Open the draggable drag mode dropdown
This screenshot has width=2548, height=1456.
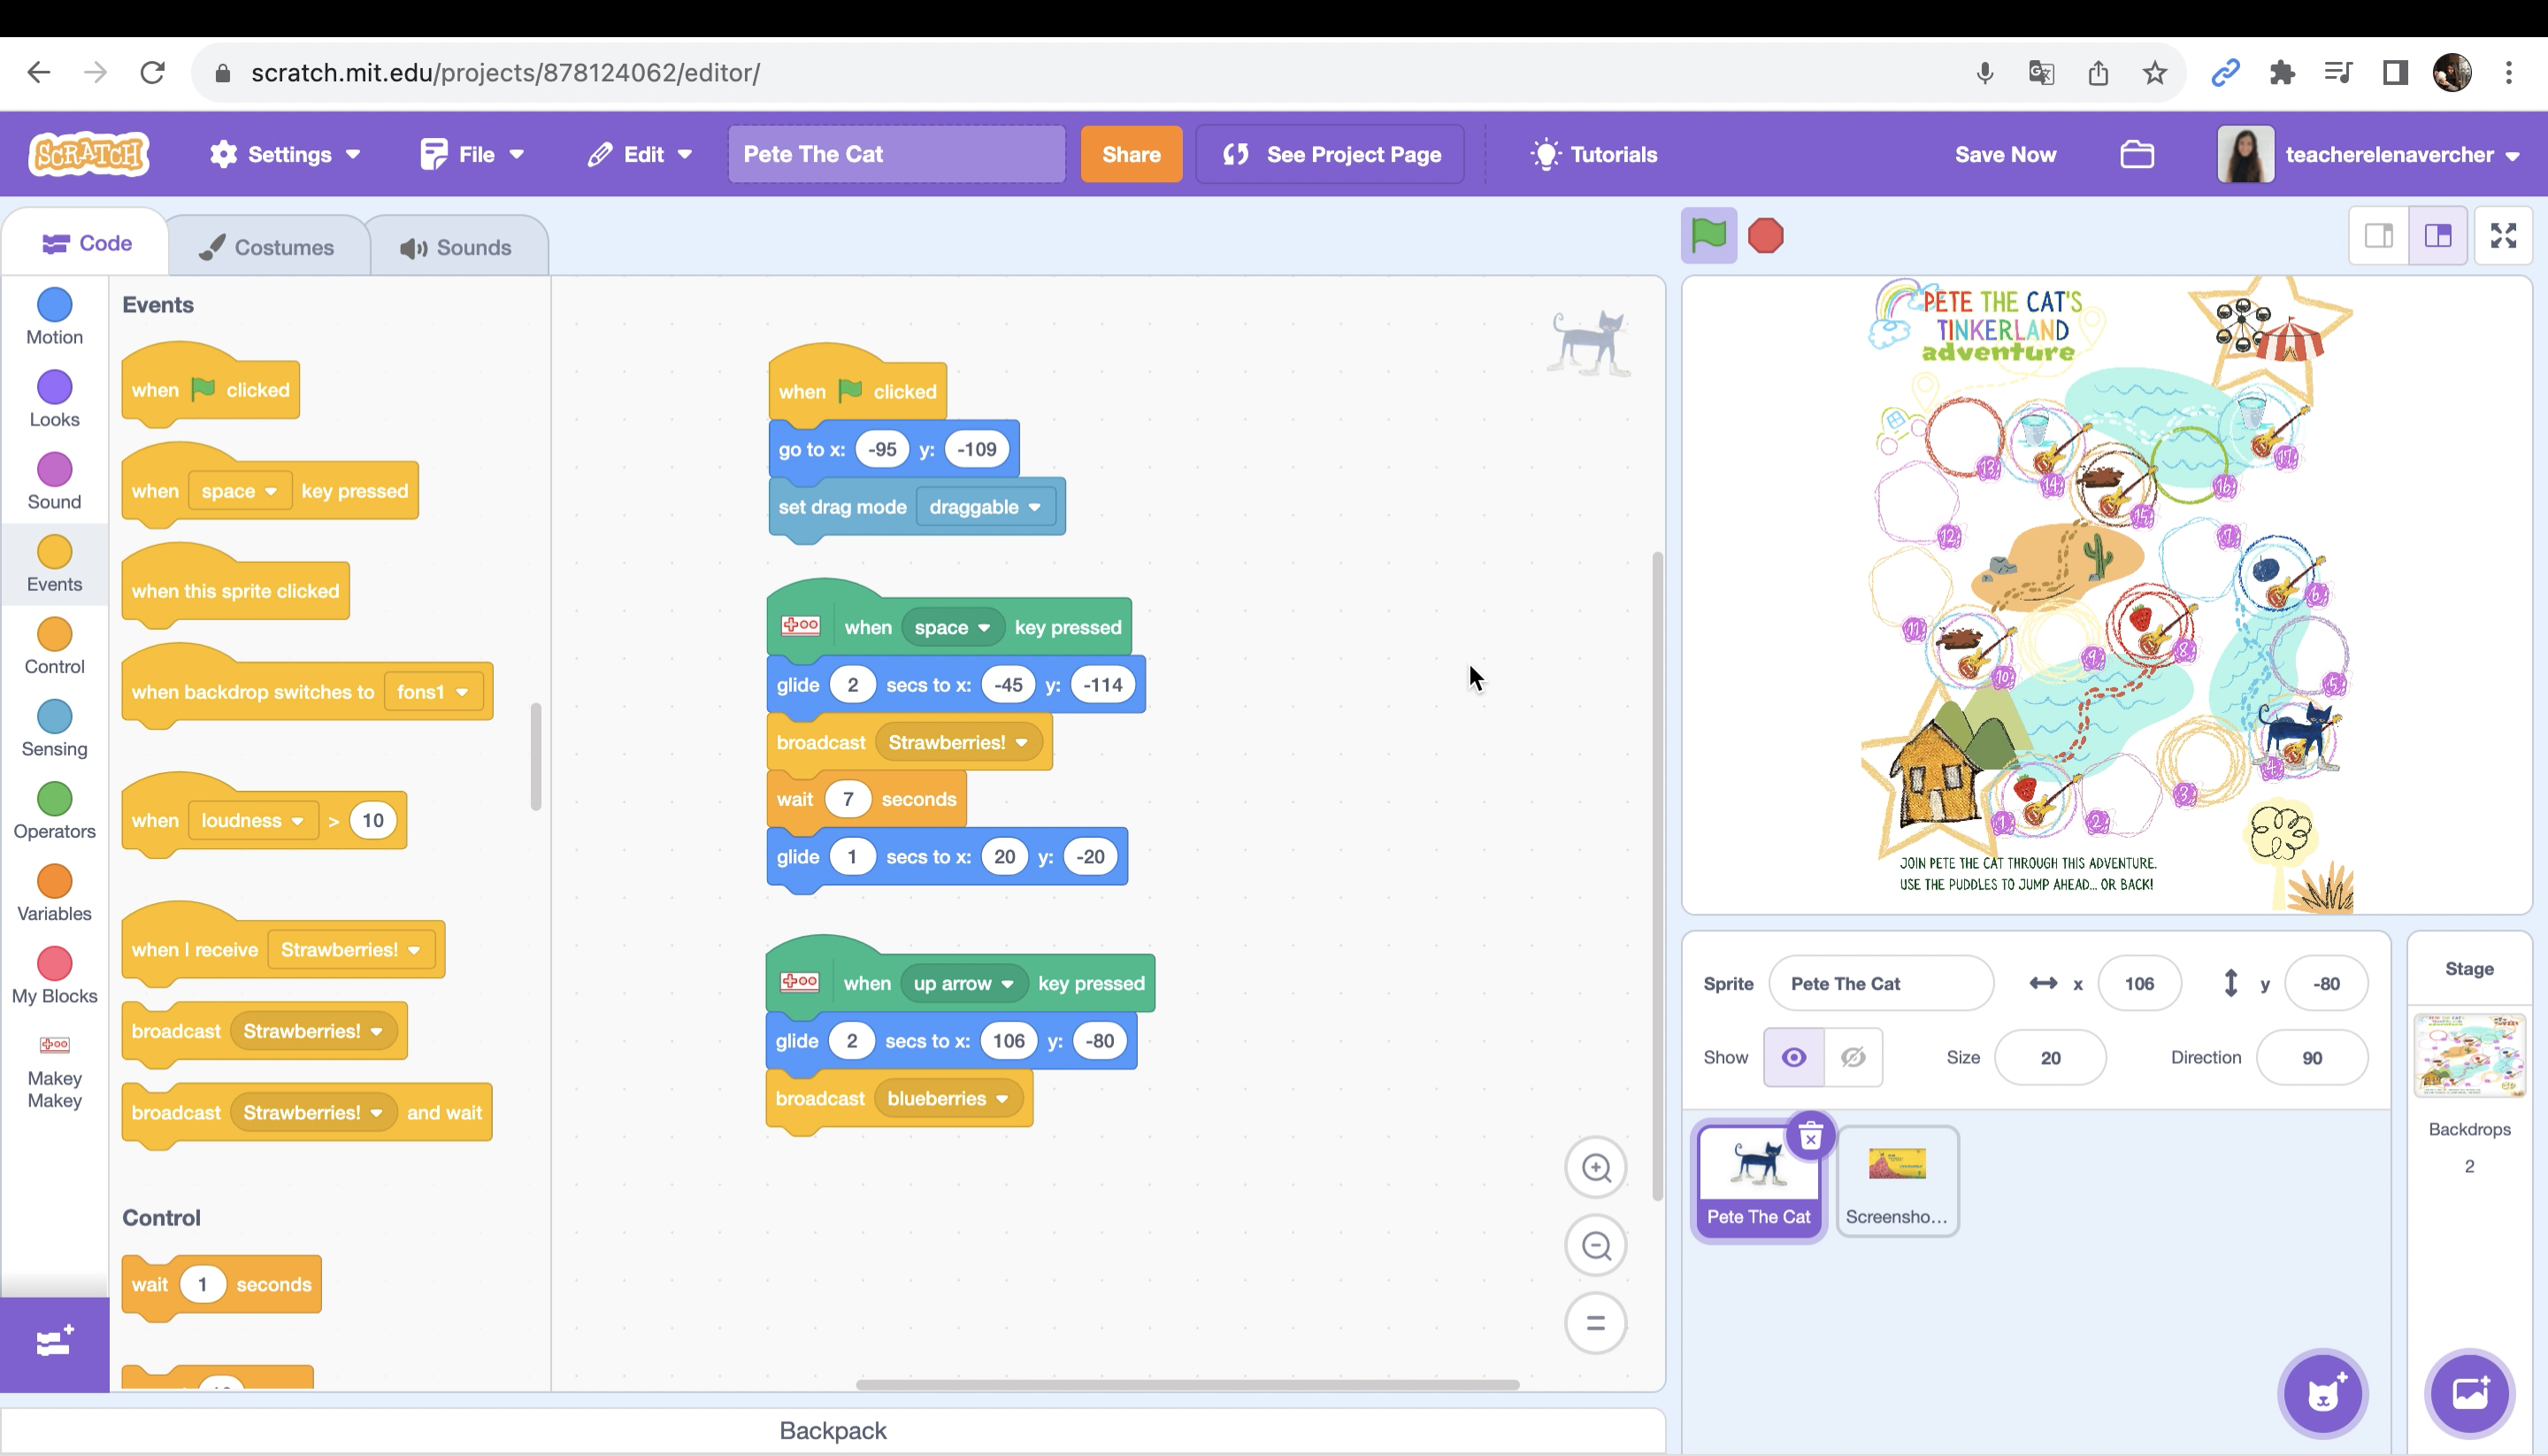point(985,506)
